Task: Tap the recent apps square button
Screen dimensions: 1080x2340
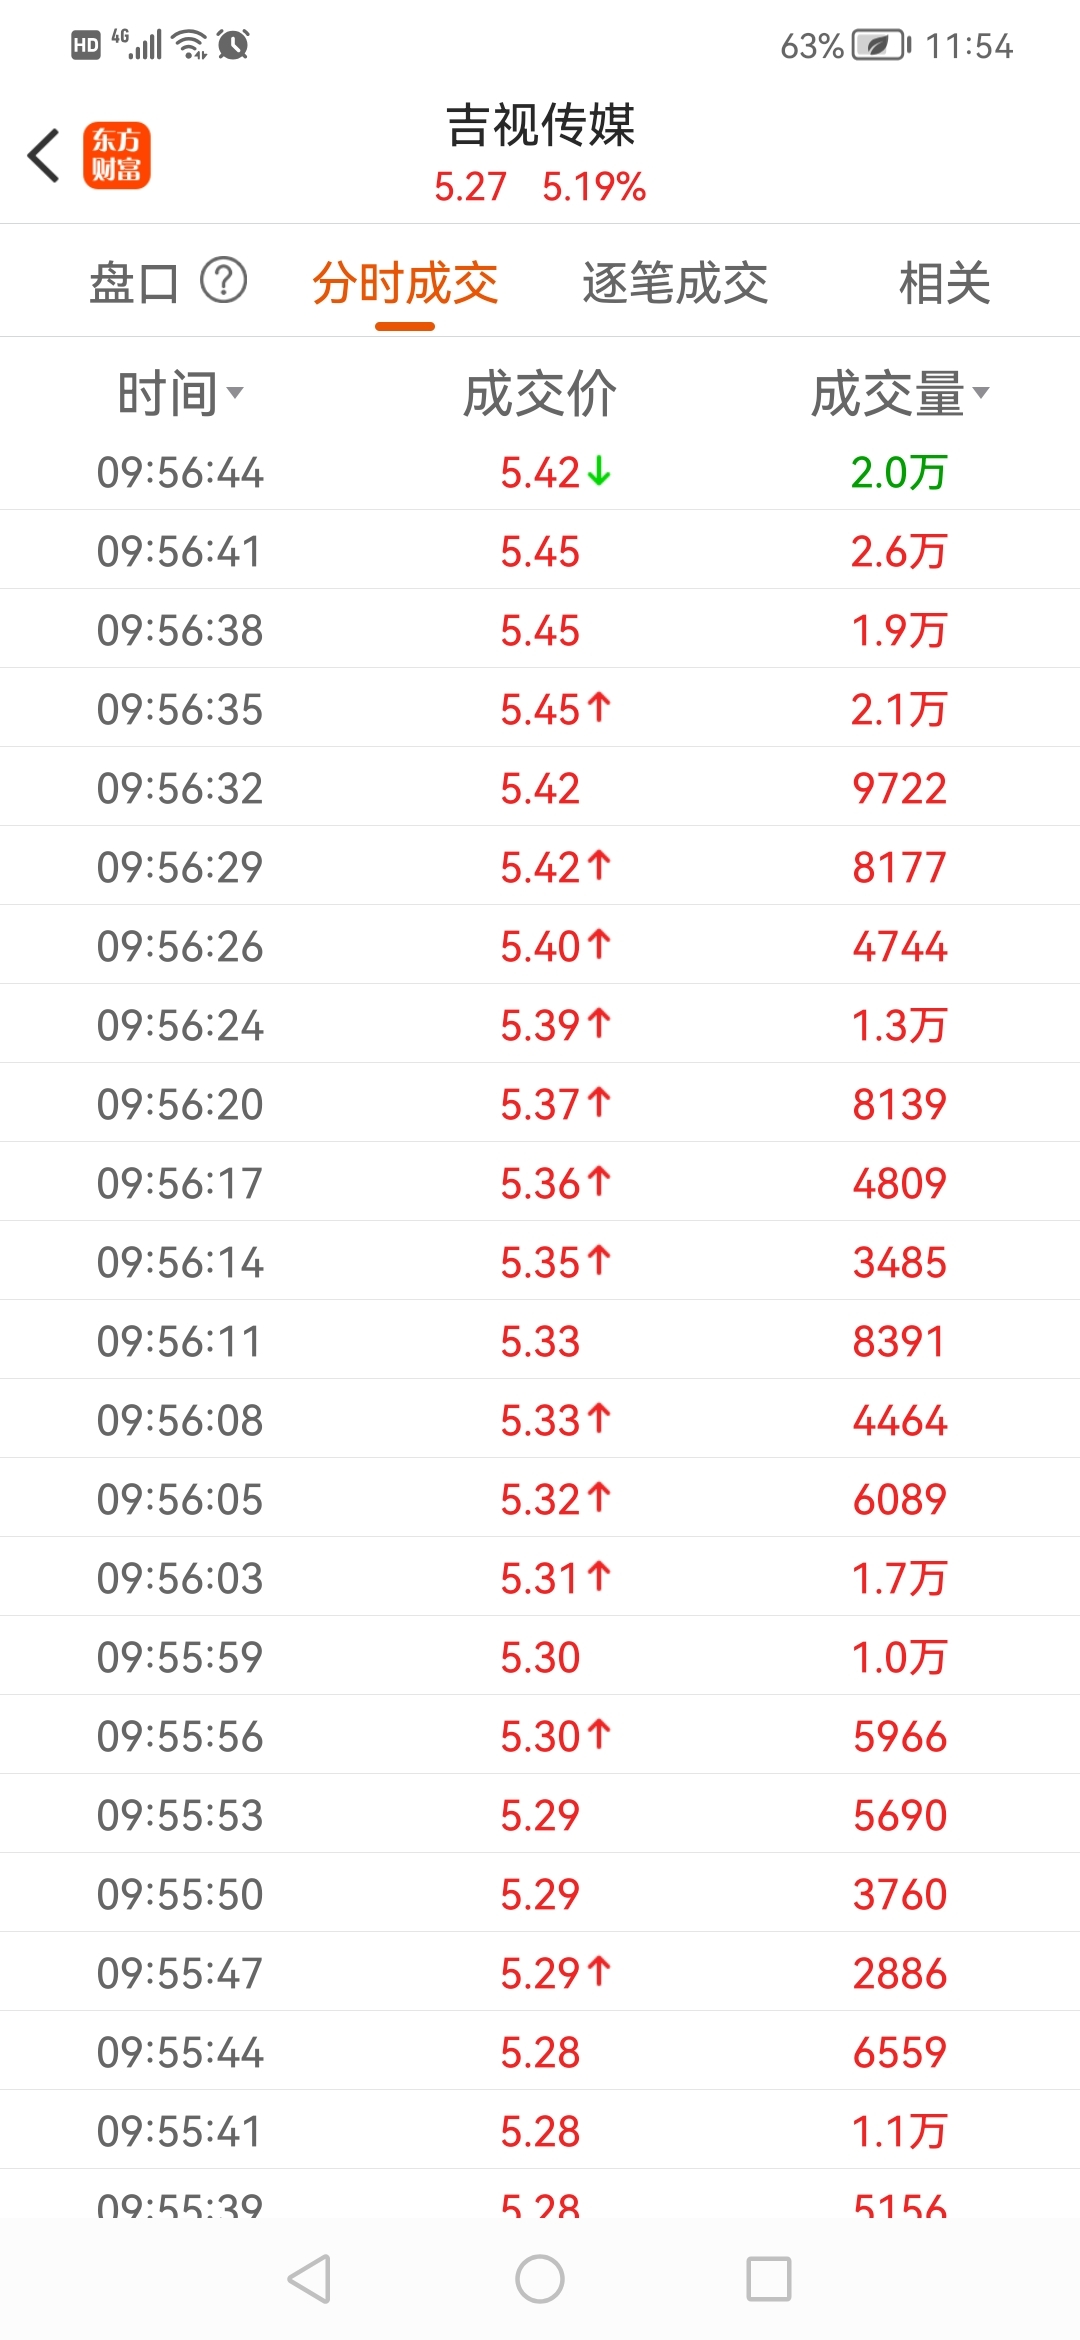Action: click(769, 2279)
